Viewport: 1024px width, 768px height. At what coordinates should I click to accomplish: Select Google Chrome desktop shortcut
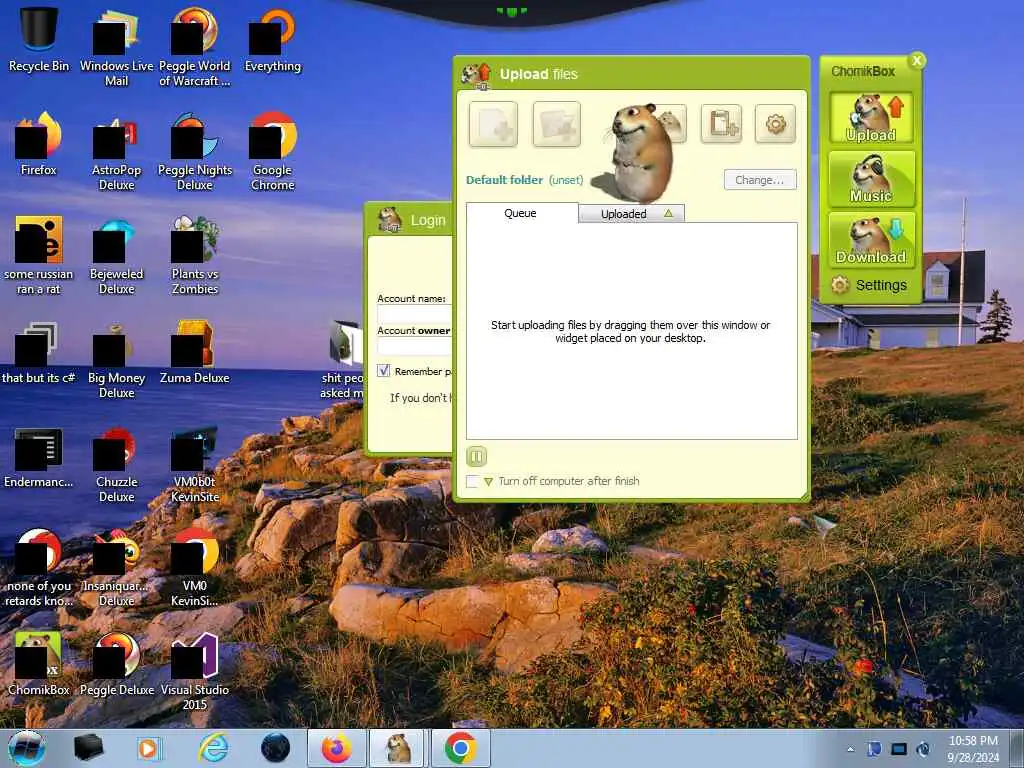272,152
